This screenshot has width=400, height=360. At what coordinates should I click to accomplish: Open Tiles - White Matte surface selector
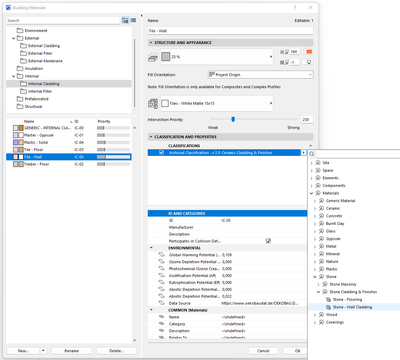(217, 103)
